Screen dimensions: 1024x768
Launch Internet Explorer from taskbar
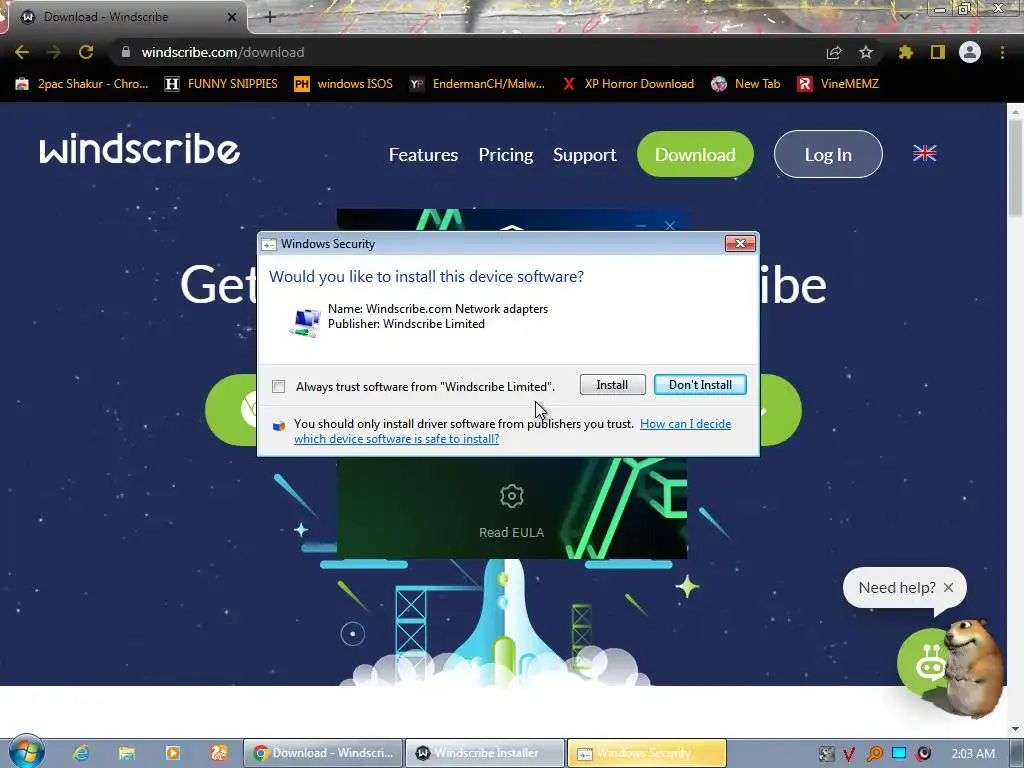pos(81,753)
